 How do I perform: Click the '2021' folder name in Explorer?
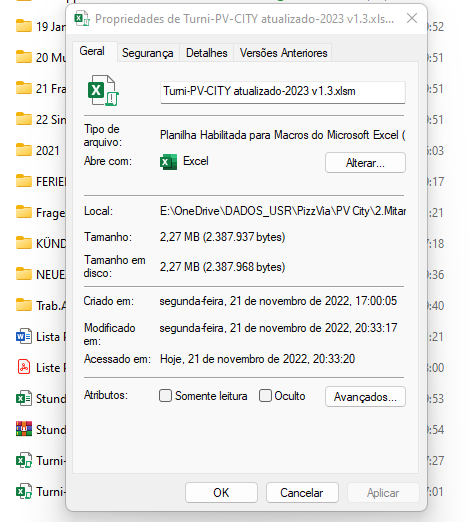click(x=48, y=151)
